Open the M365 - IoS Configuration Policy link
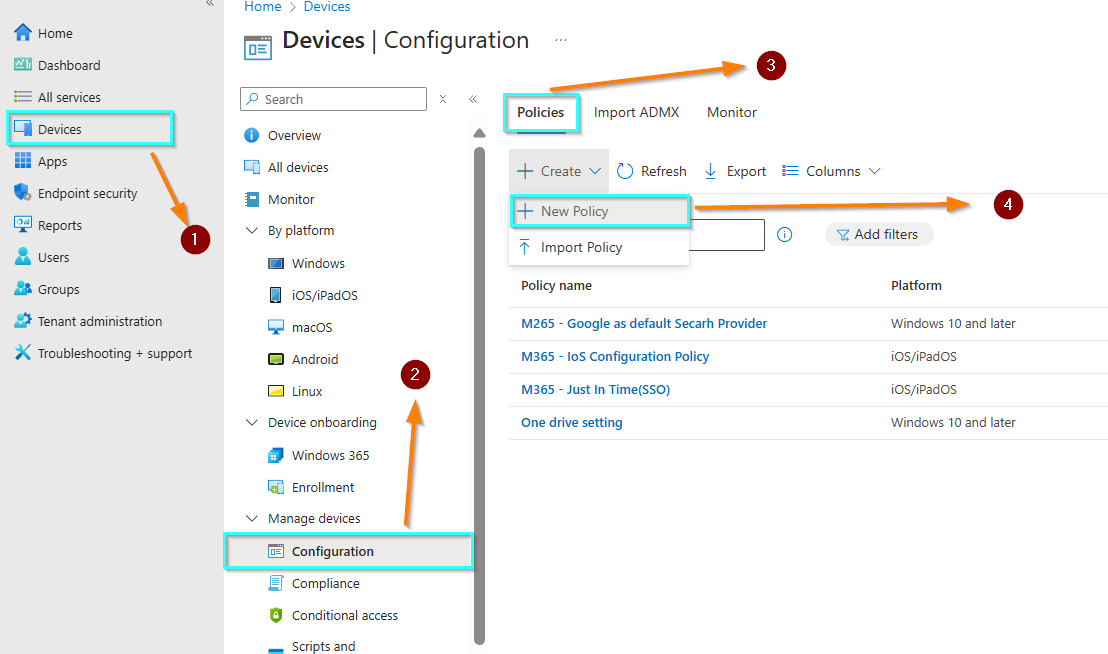Screen dimensions: 1108x654 pos(615,357)
